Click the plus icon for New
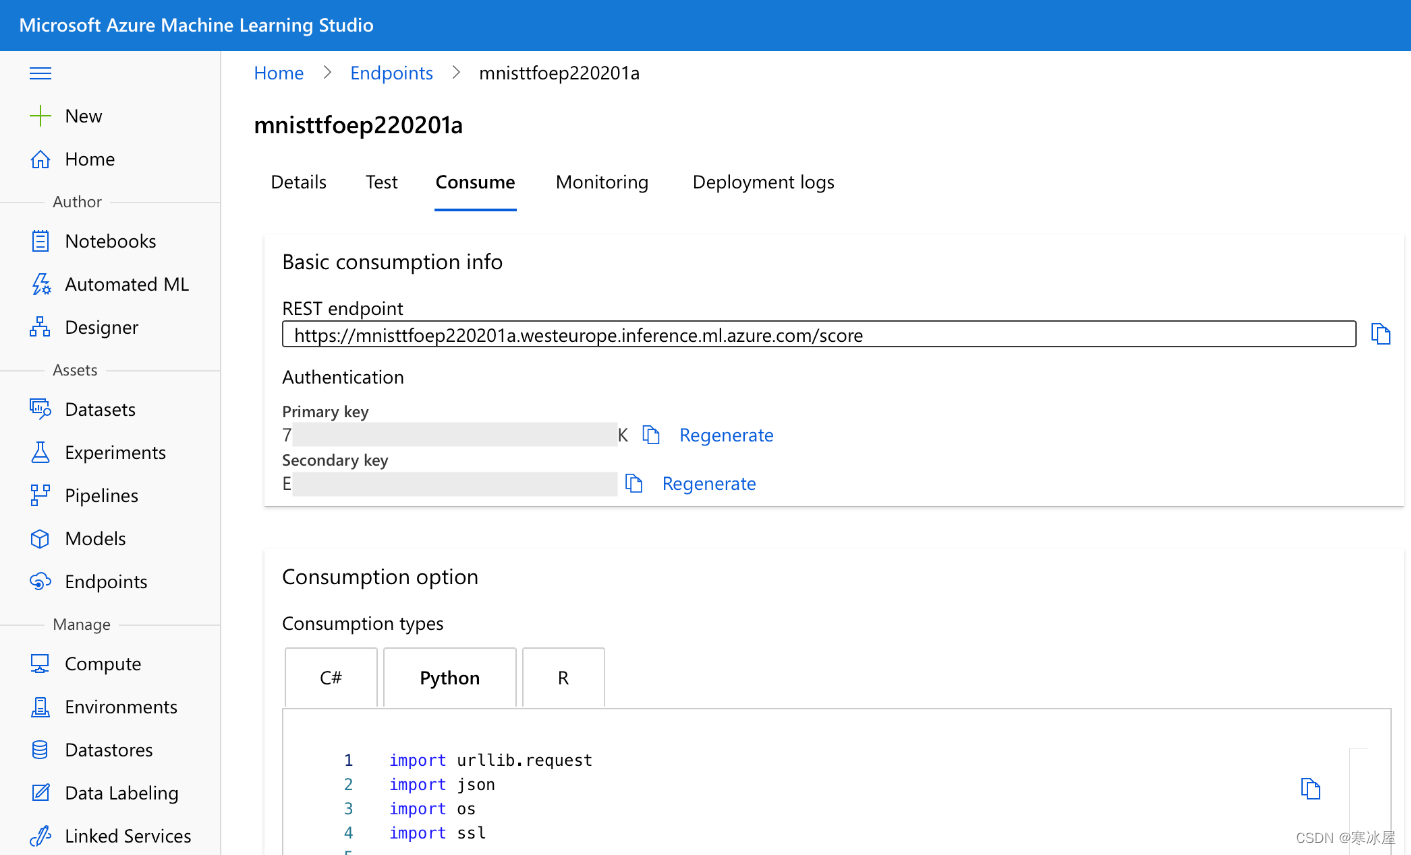 coord(40,116)
